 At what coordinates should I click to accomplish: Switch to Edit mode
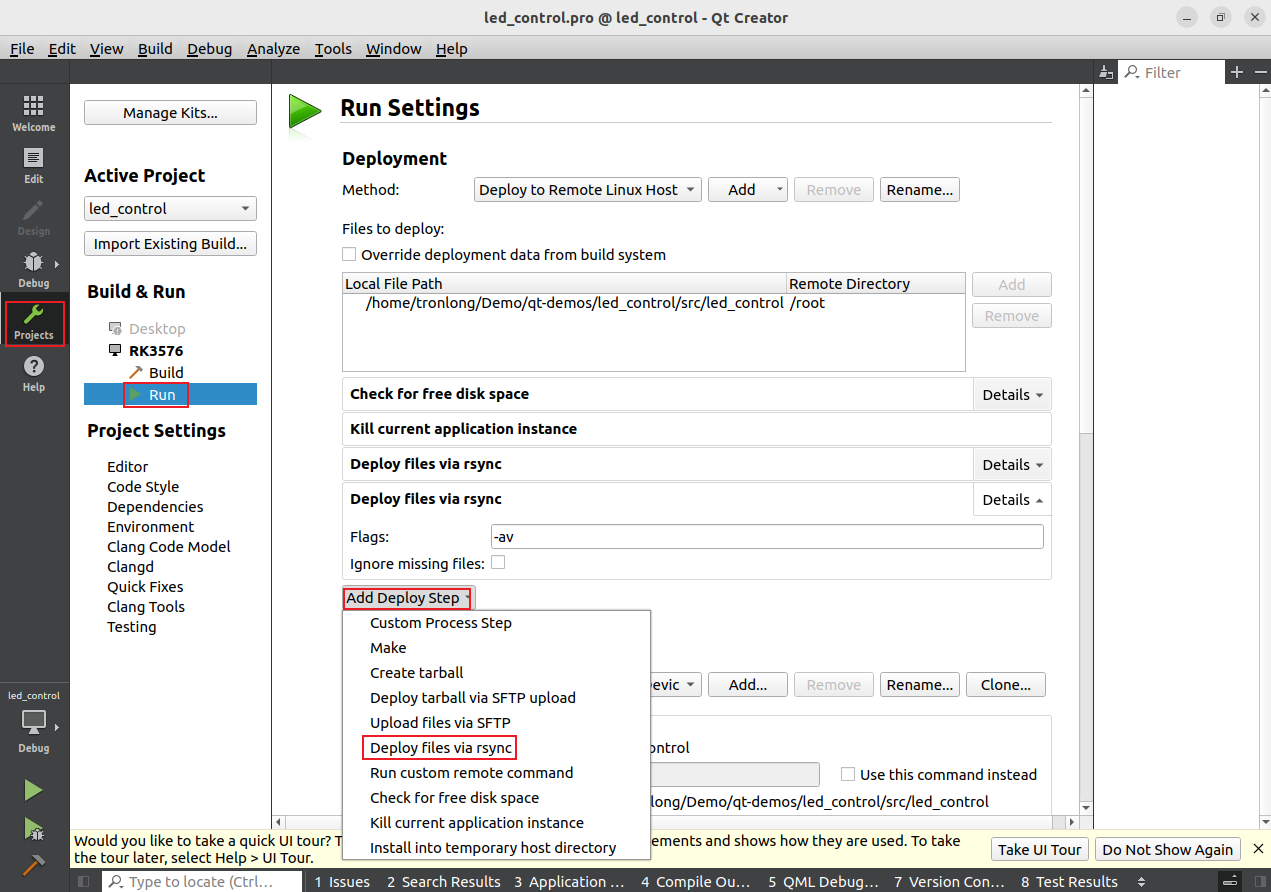click(x=34, y=166)
